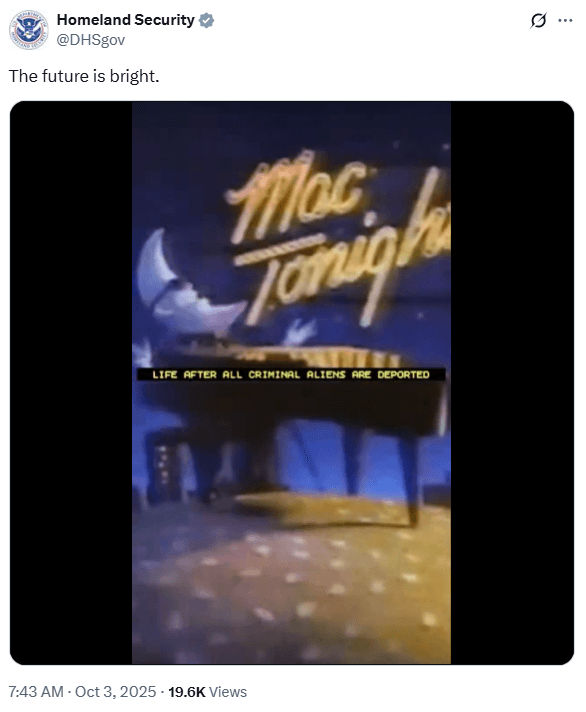Click the Mac Tonight neon sign in video
Viewport: 586px width, 712px height.
coord(338,238)
